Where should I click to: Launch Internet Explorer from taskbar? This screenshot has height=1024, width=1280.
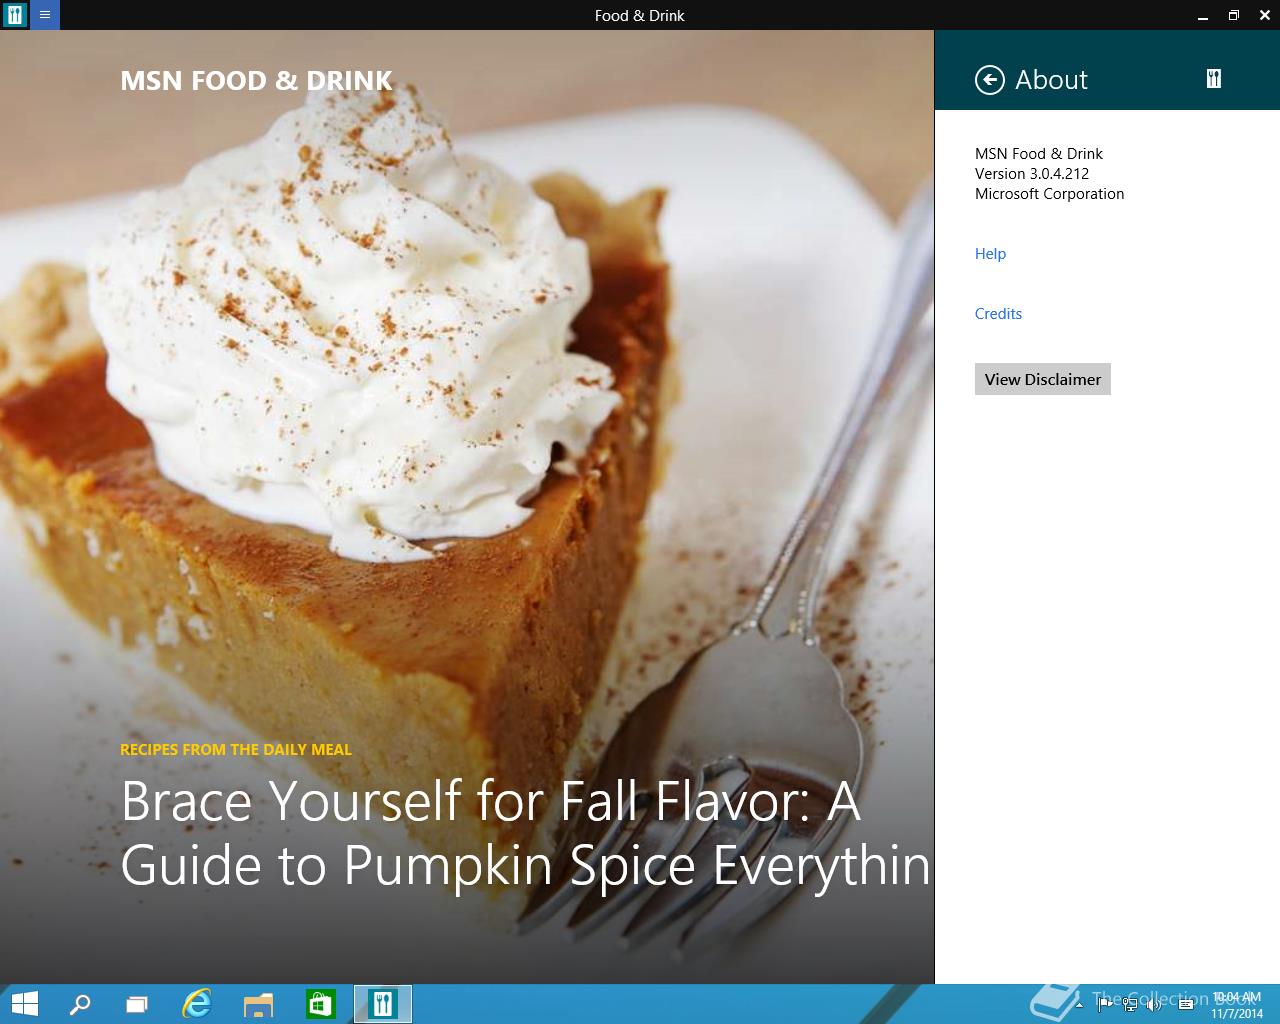pos(197,1004)
